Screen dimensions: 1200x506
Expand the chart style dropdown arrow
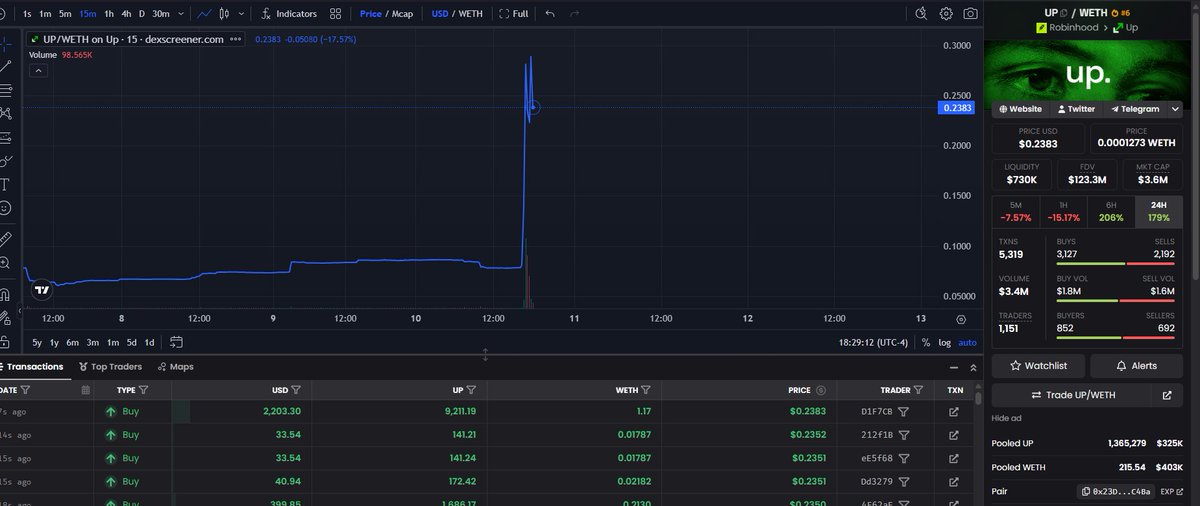[240, 14]
